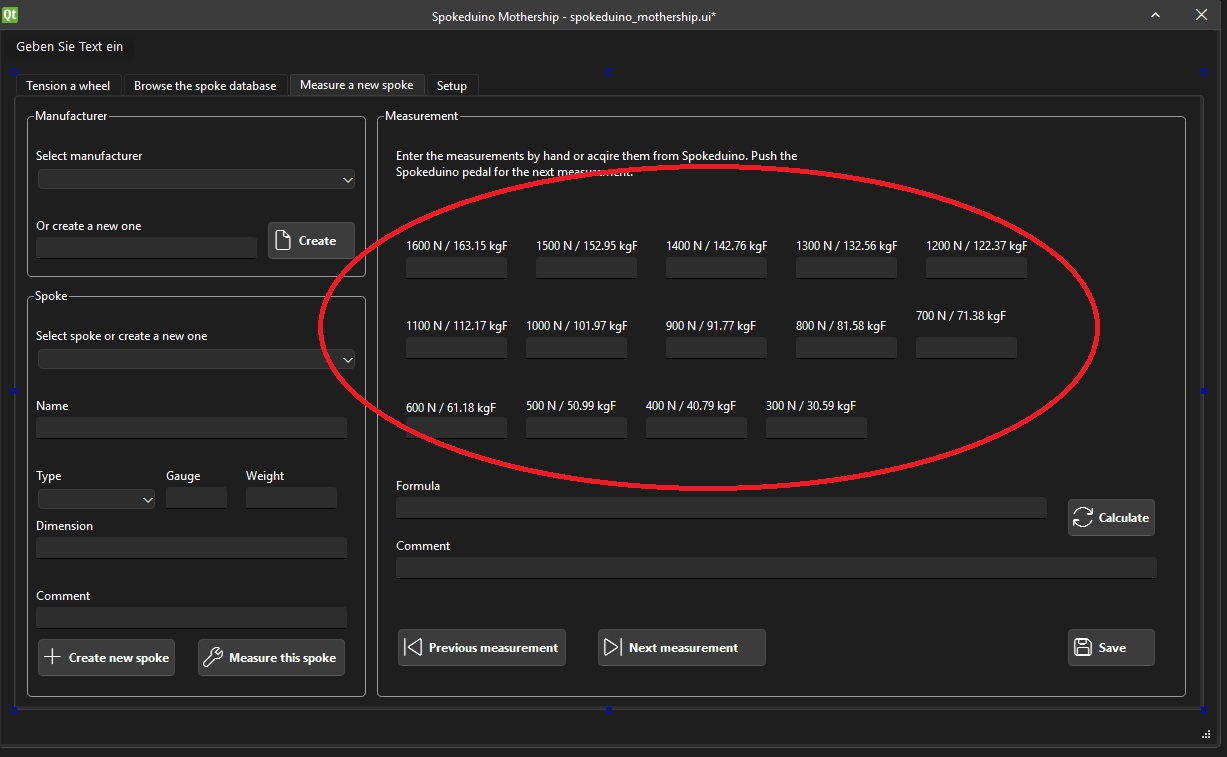Image resolution: width=1227 pixels, height=757 pixels.
Task: Click the spoke Name input field
Action: pos(191,428)
